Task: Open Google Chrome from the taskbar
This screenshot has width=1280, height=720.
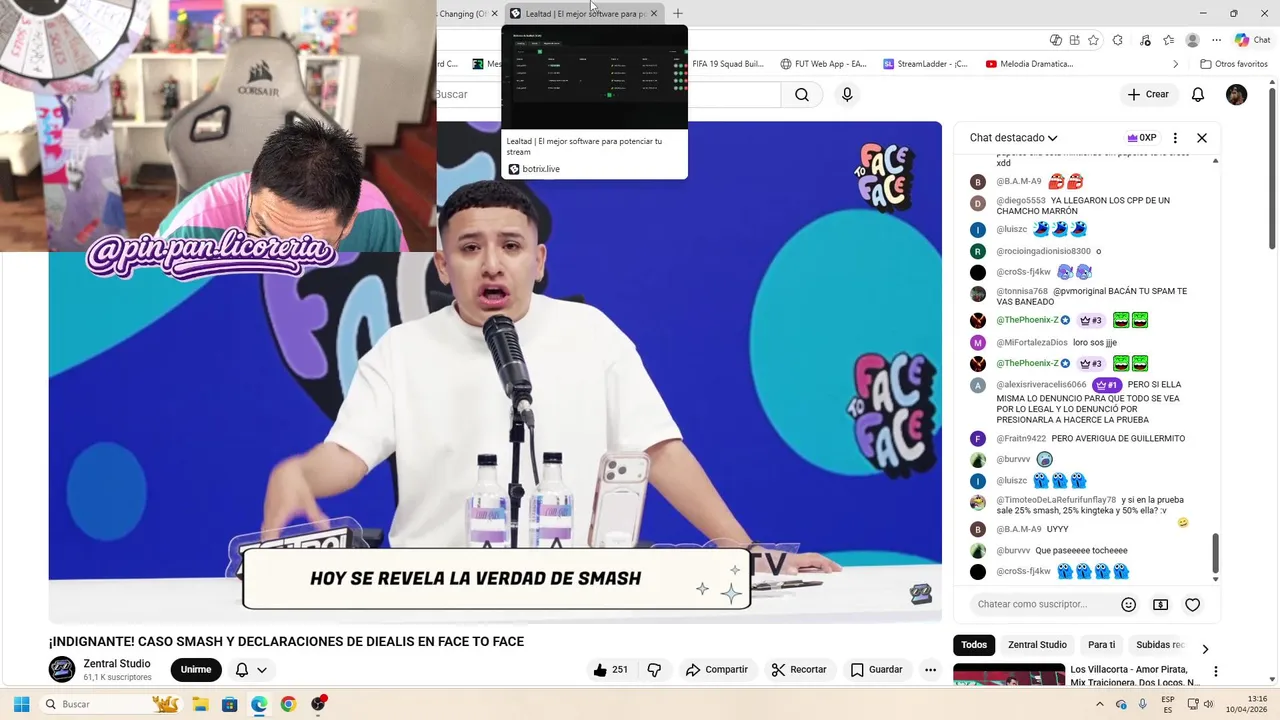Action: [288, 704]
